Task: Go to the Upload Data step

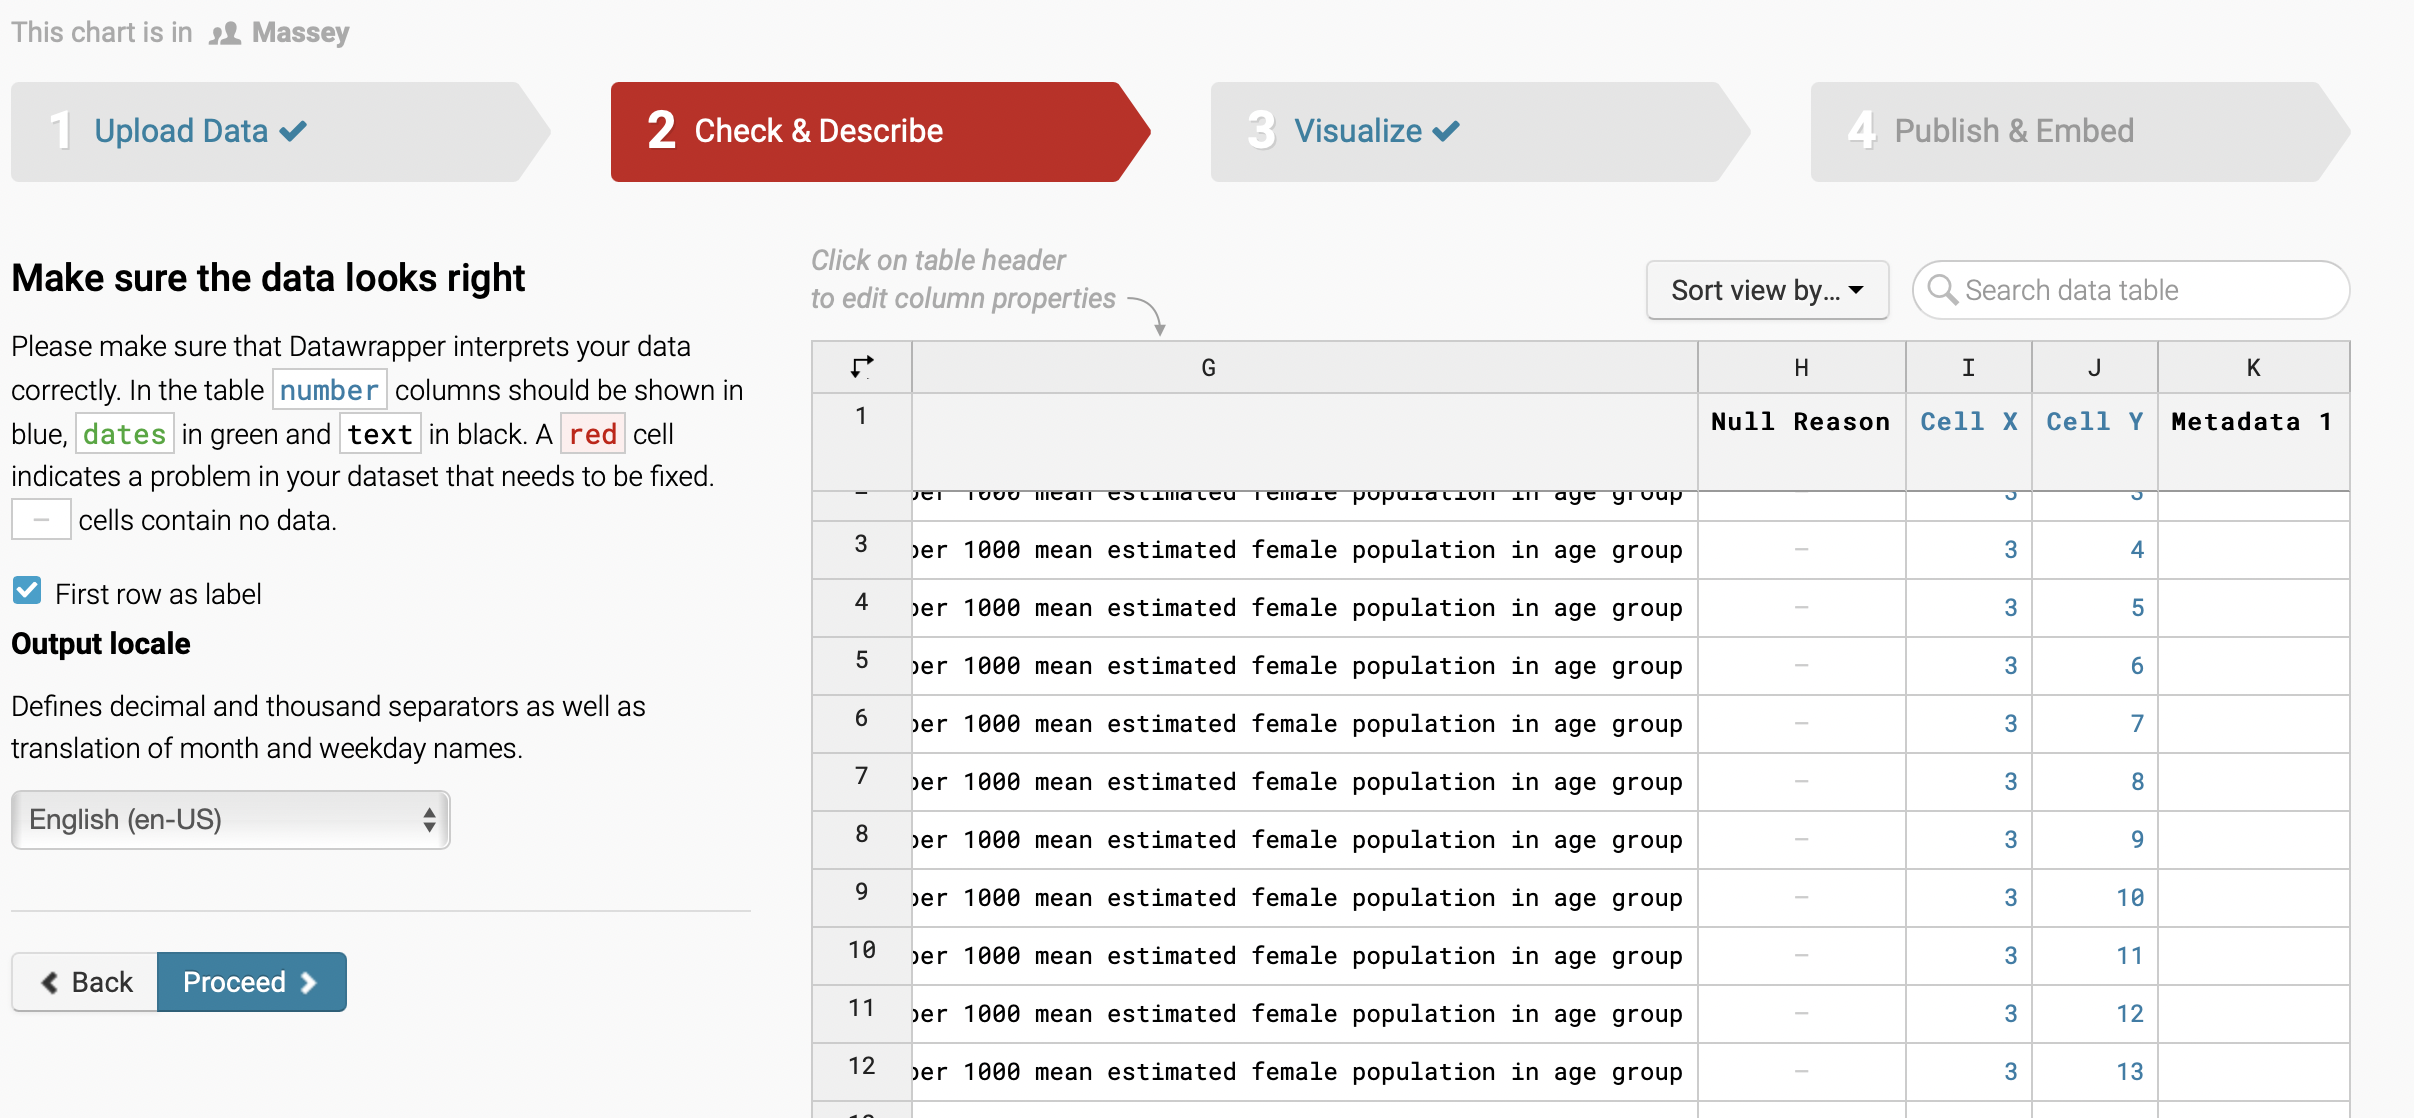Action: pyautogui.click(x=280, y=131)
